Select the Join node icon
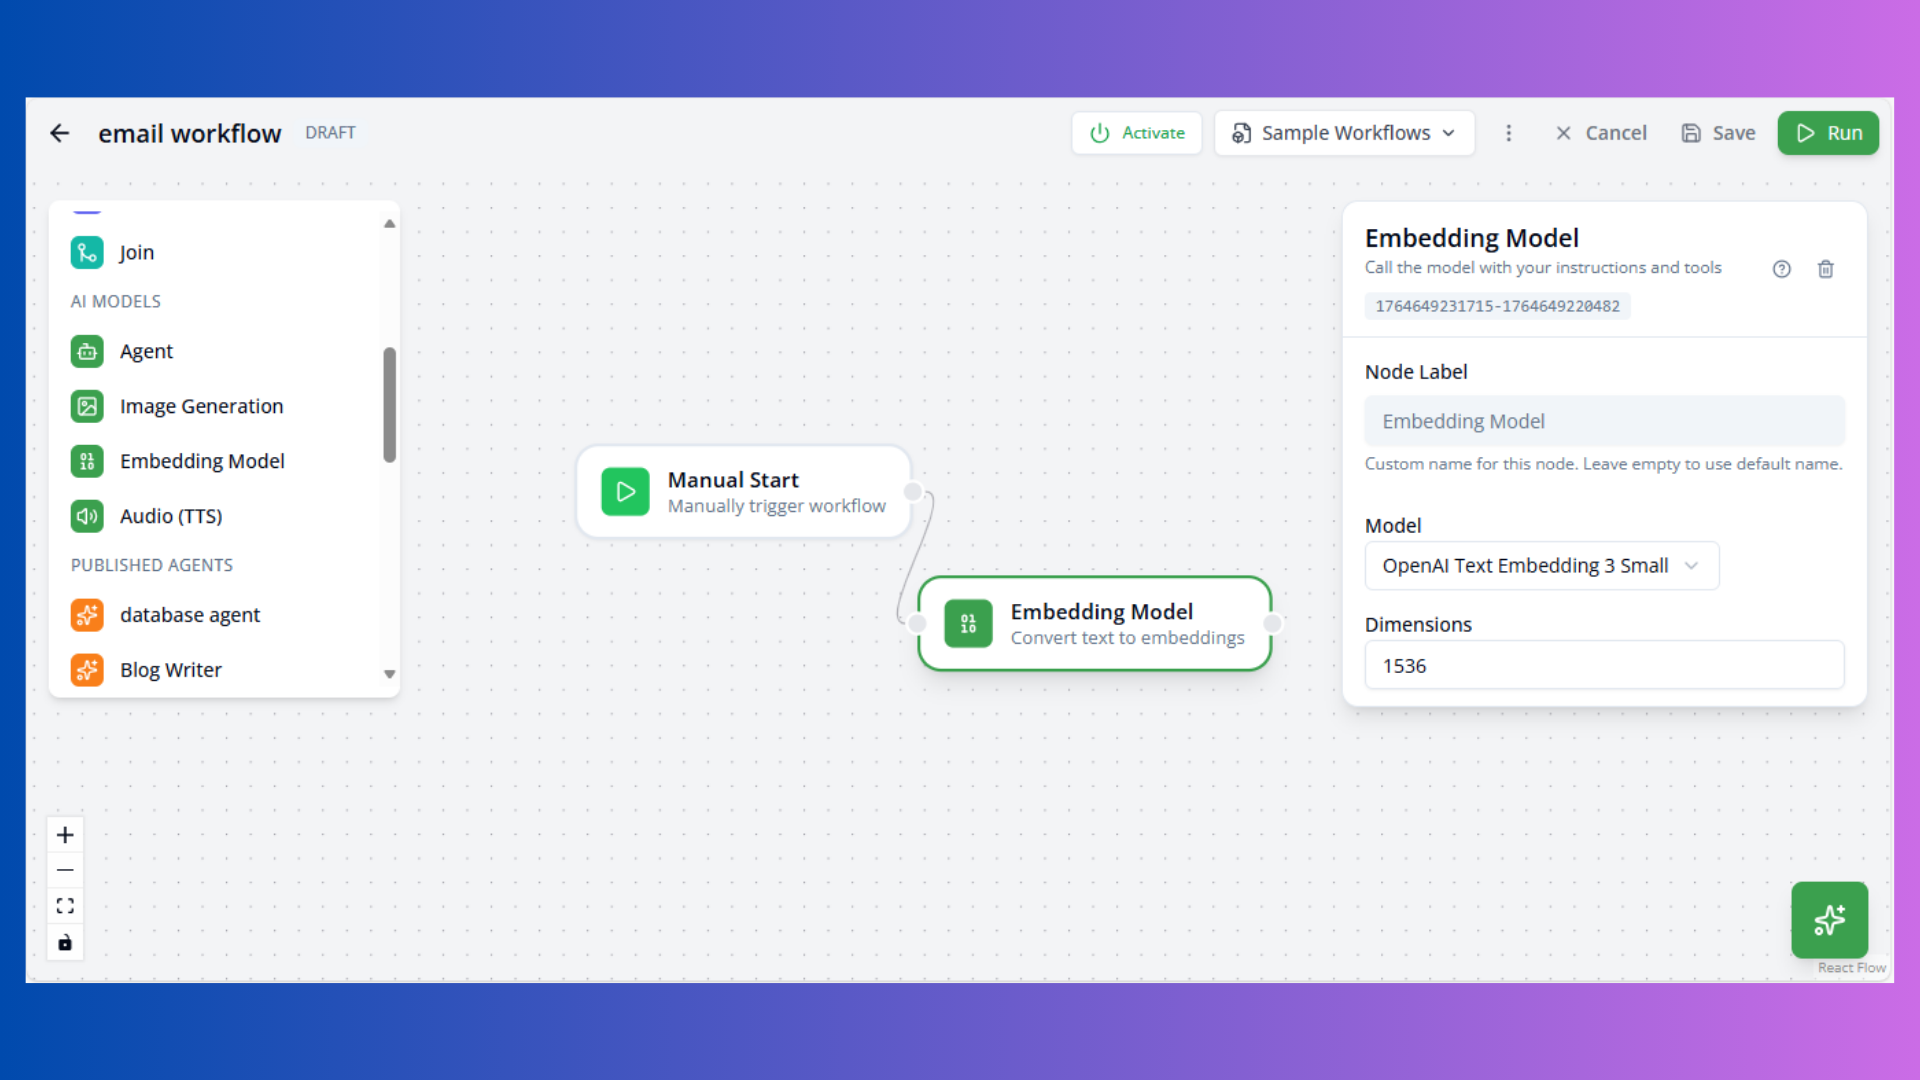 click(87, 252)
